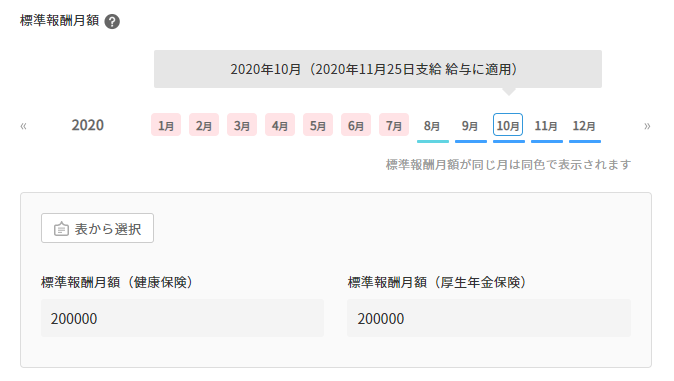This screenshot has height=381, width=674.
Task: Select 7月 month tab
Action: [394, 125]
